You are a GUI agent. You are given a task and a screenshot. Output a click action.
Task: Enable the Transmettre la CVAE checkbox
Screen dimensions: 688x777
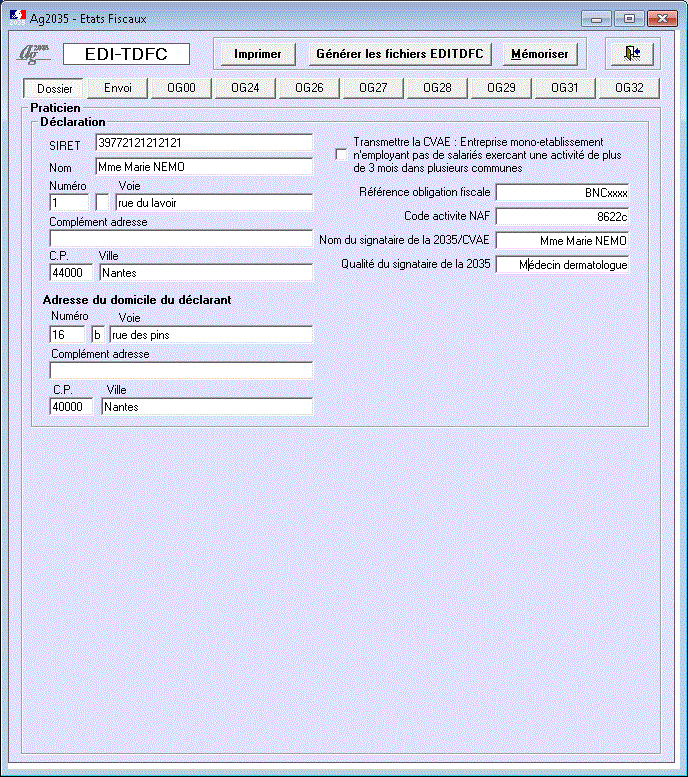[342, 155]
